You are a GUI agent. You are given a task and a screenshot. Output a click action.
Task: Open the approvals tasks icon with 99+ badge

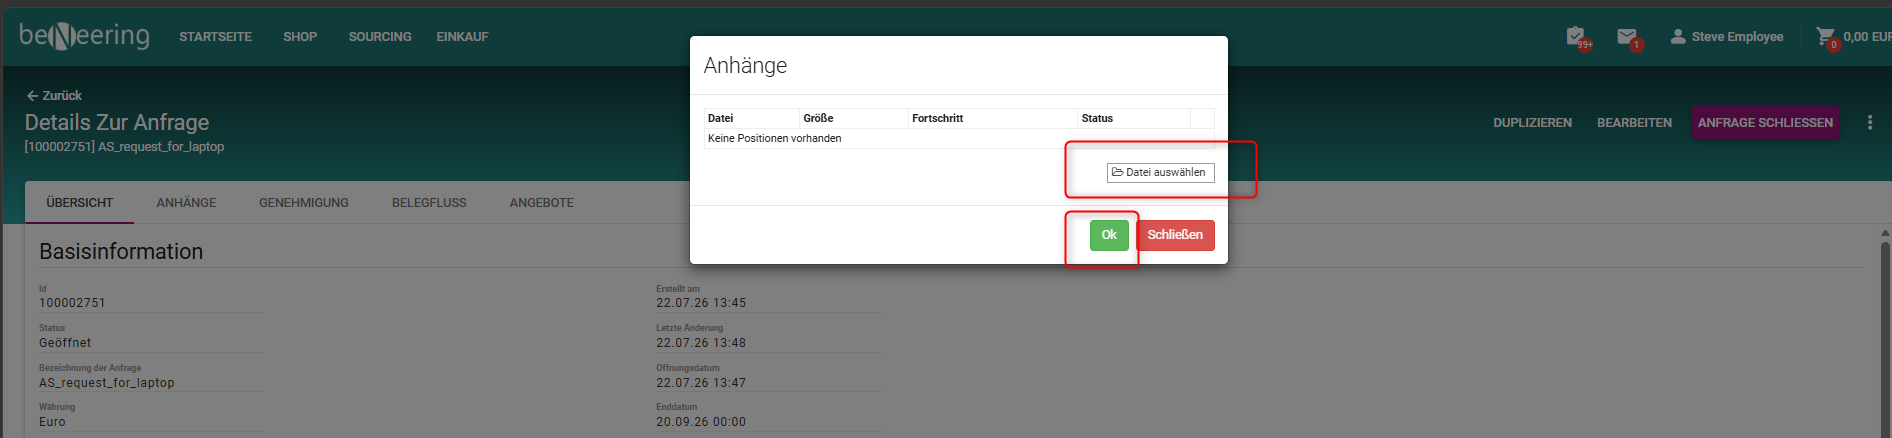1577,38
